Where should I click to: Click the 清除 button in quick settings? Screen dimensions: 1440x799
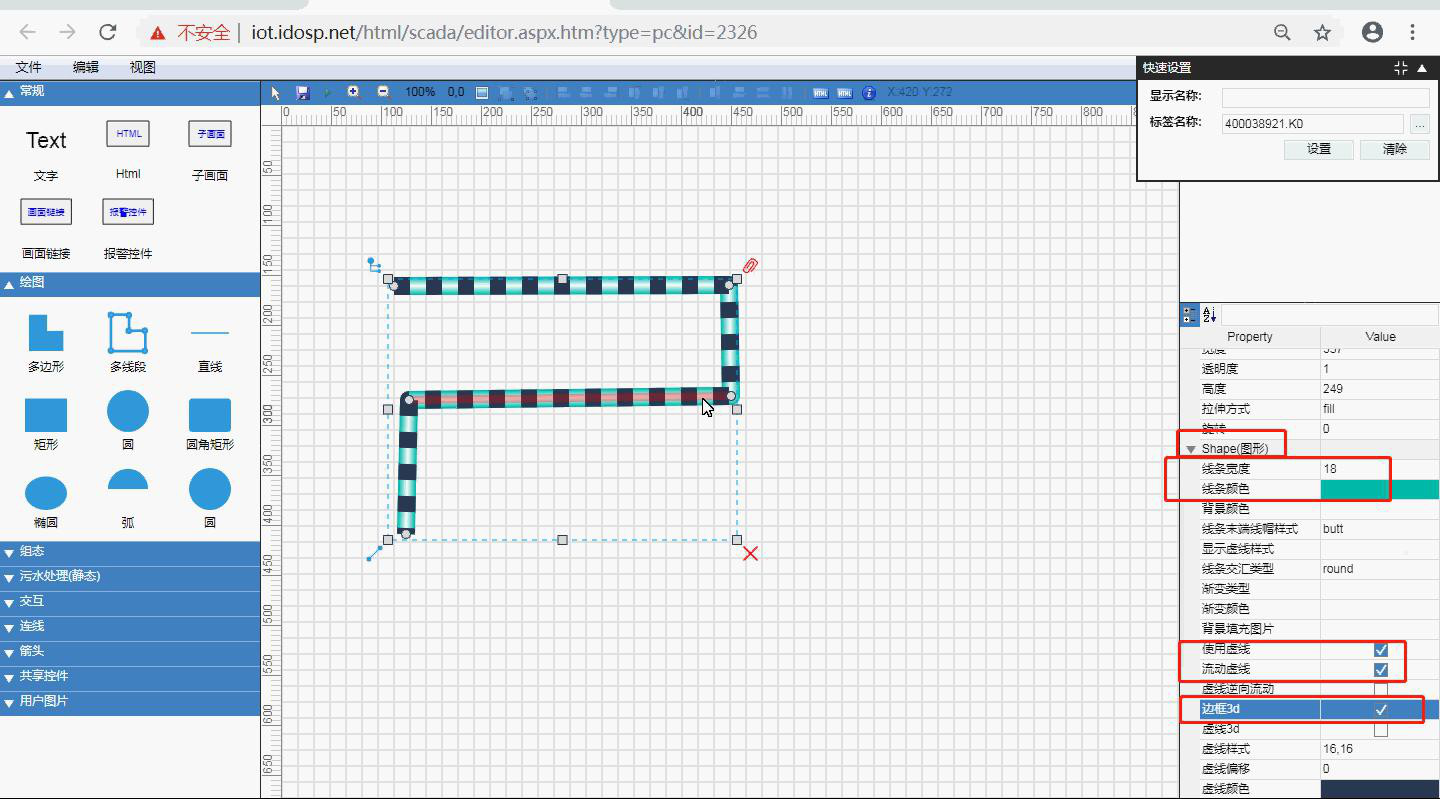click(x=1394, y=149)
